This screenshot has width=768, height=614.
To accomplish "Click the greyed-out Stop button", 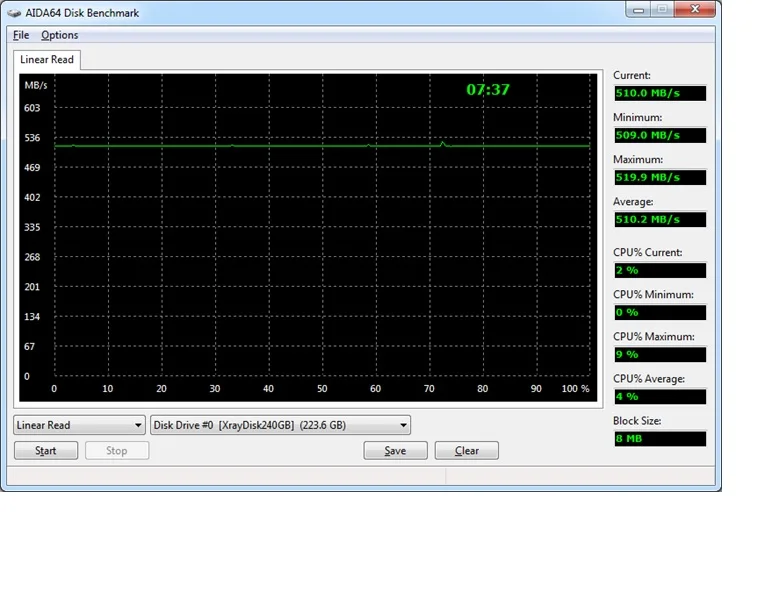I will [x=117, y=450].
